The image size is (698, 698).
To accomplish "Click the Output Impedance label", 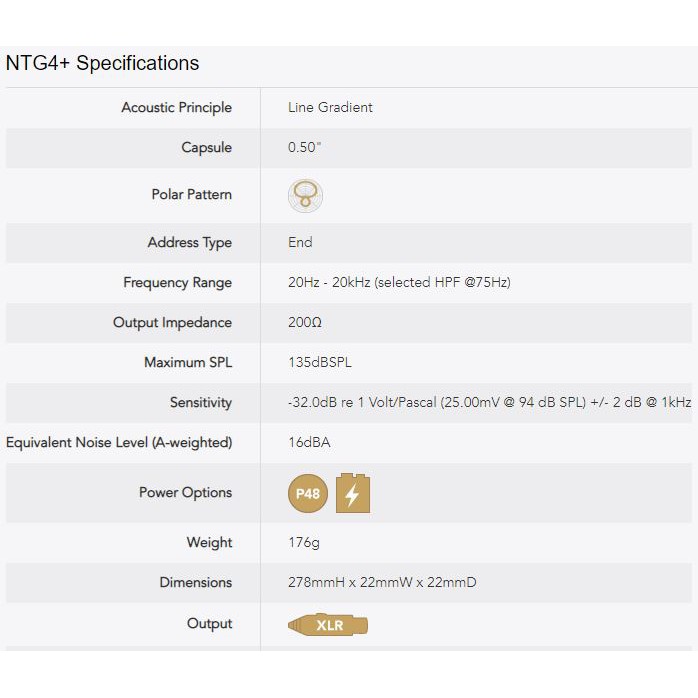I will pos(172,323).
